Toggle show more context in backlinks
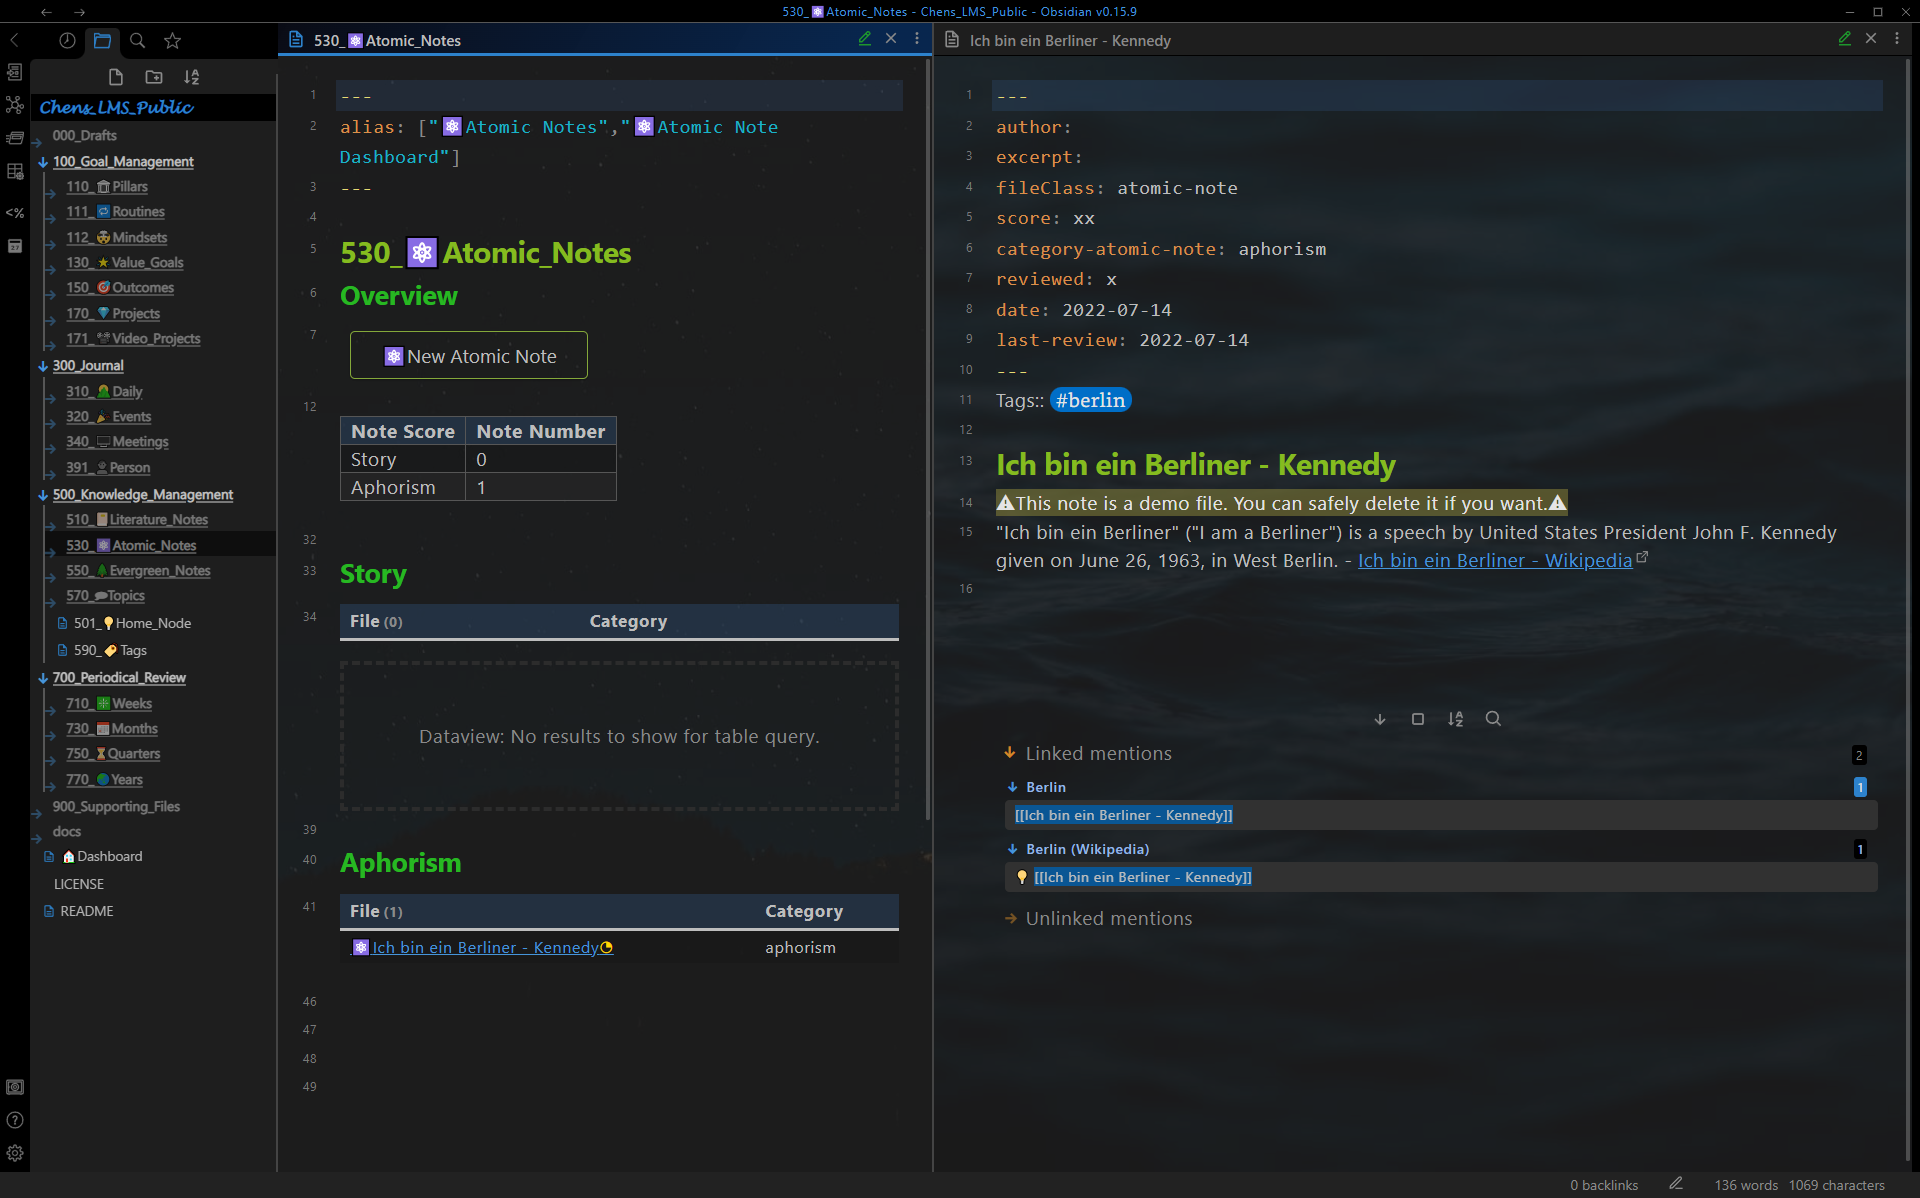The height and width of the screenshot is (1198, 1920). [1418, 719]
